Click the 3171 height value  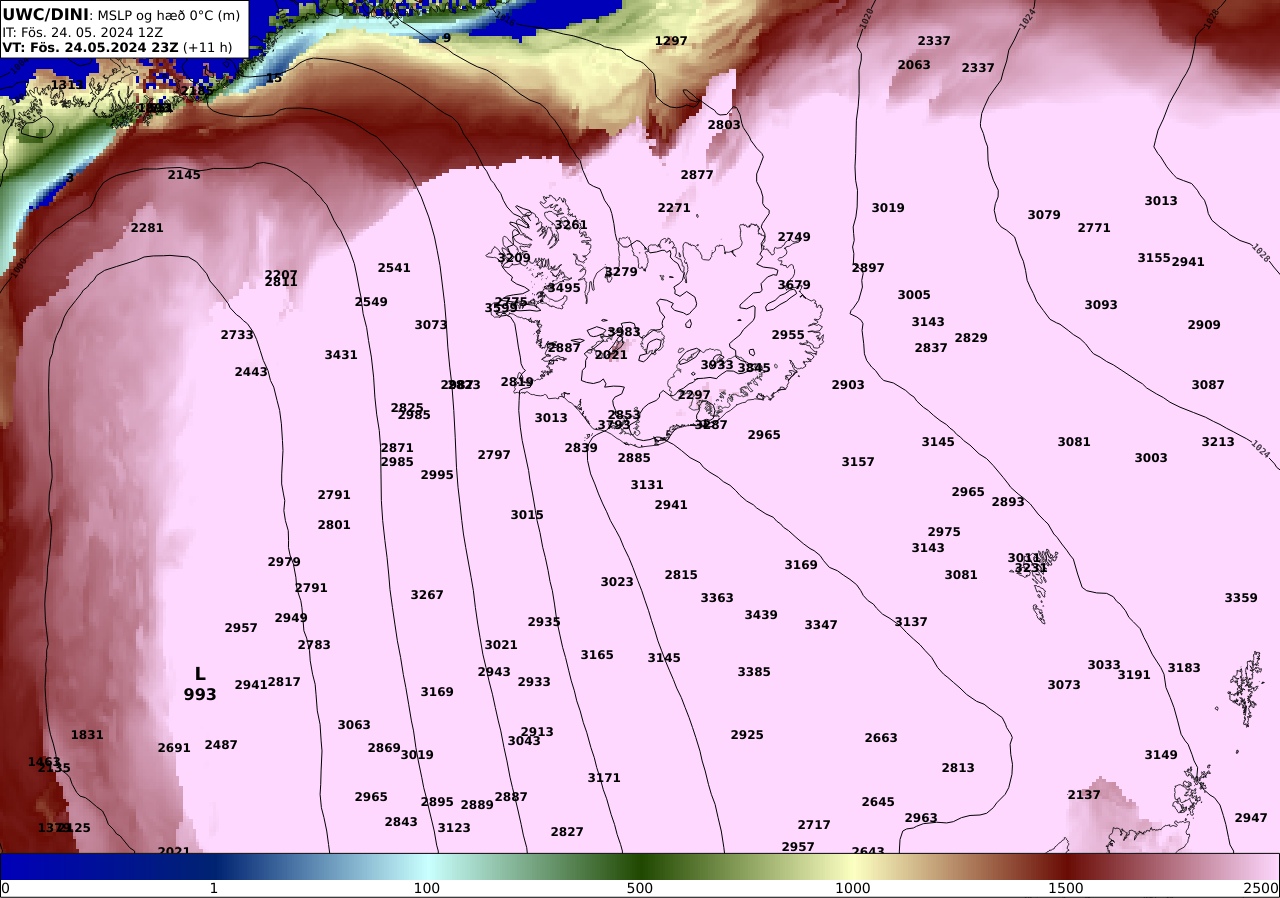(604, 778)
